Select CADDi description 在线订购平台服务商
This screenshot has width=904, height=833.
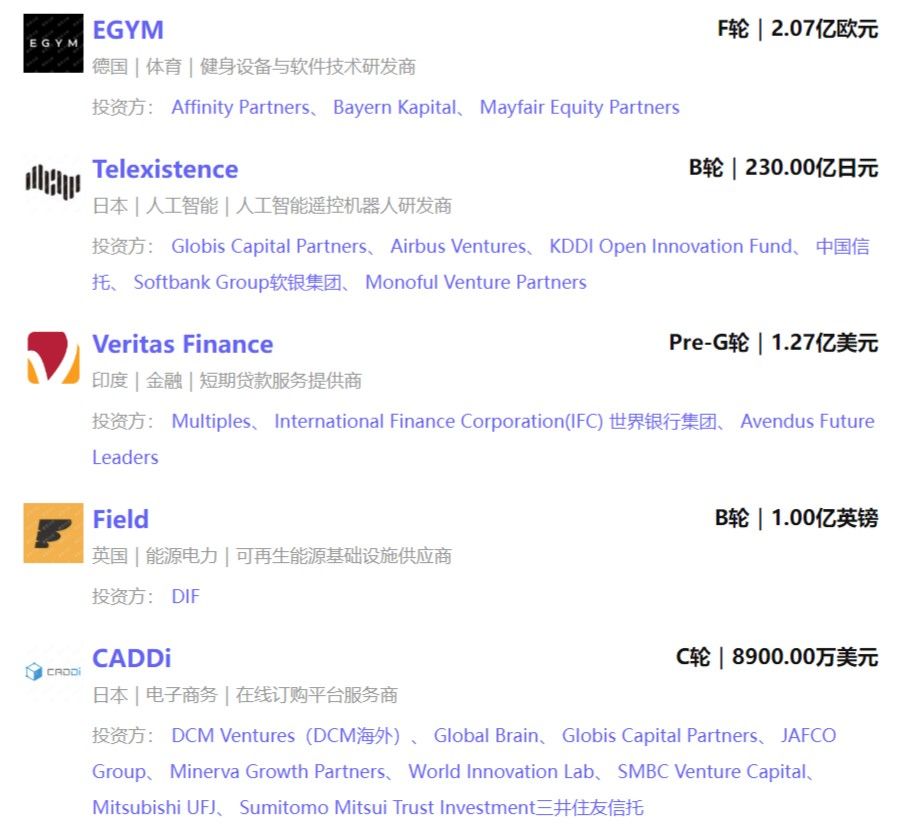pos(317,695)
